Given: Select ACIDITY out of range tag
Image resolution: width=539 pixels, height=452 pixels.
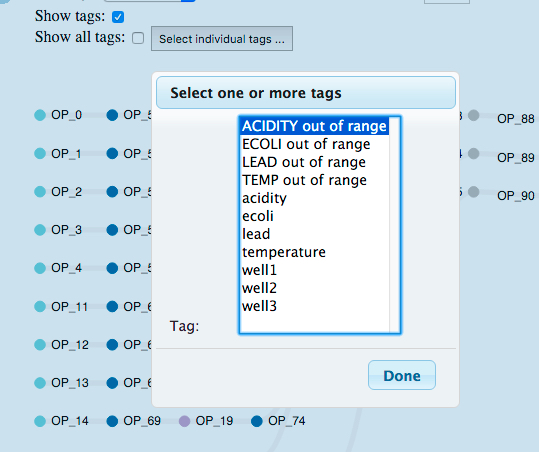Looking at the screenshot, I should coord(315,126).
